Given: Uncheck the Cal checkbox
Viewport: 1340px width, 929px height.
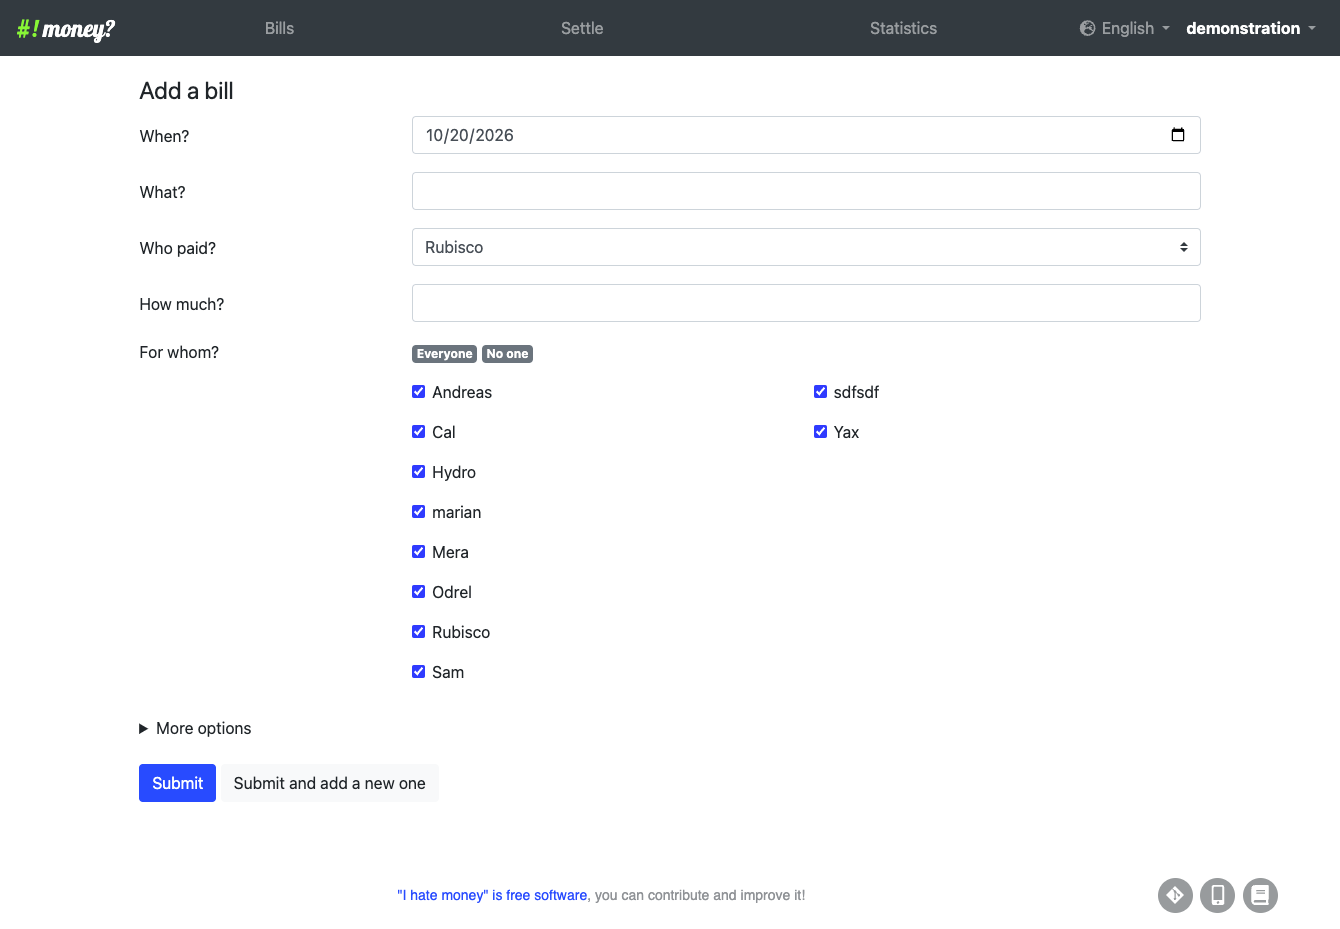Looking at the screenshot, I should (419, 432).
